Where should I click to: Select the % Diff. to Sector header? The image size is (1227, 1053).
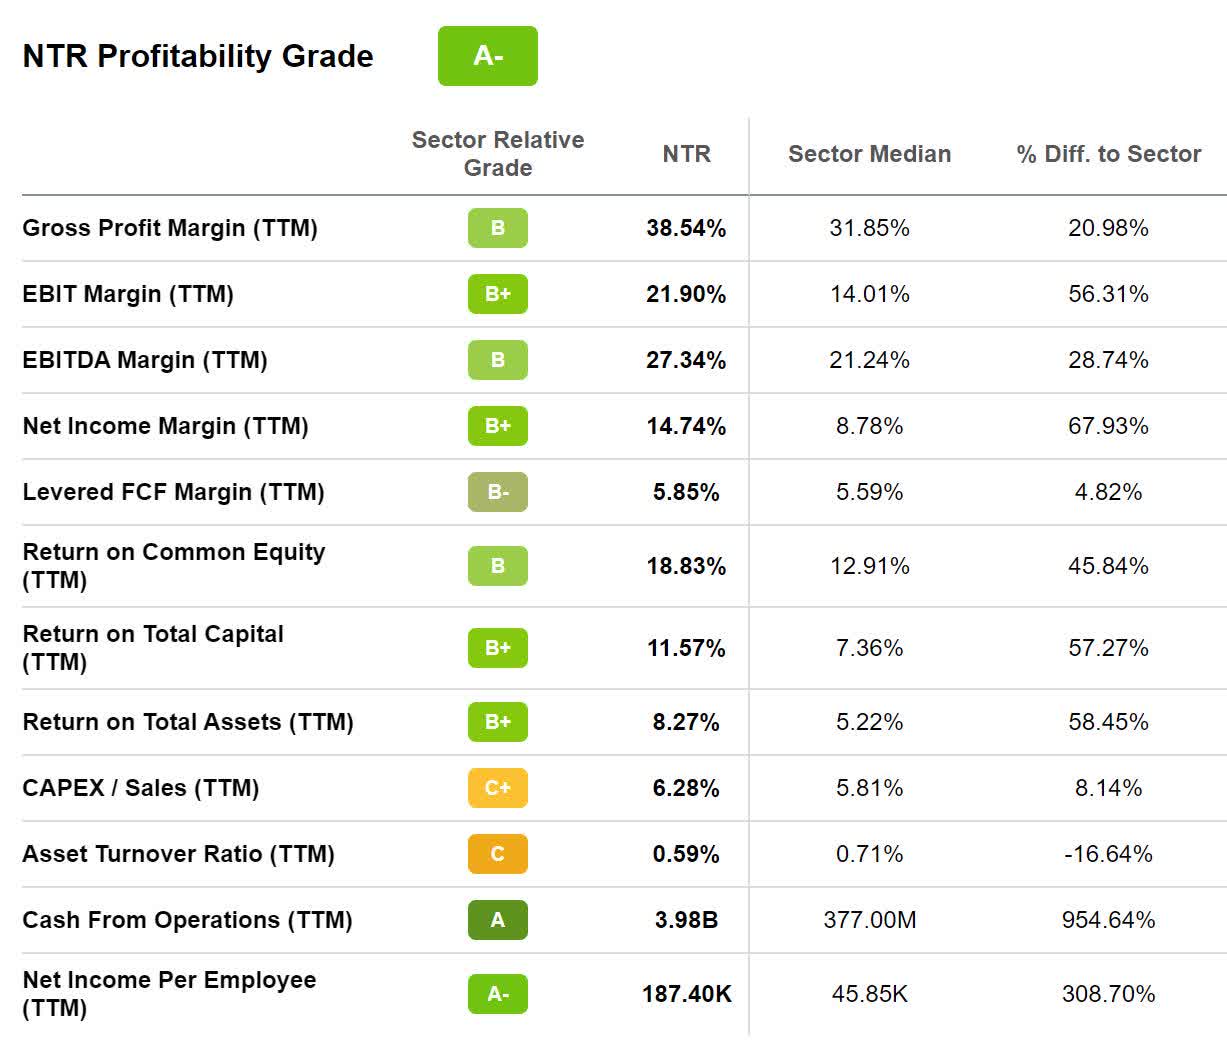coord(1108,154)
